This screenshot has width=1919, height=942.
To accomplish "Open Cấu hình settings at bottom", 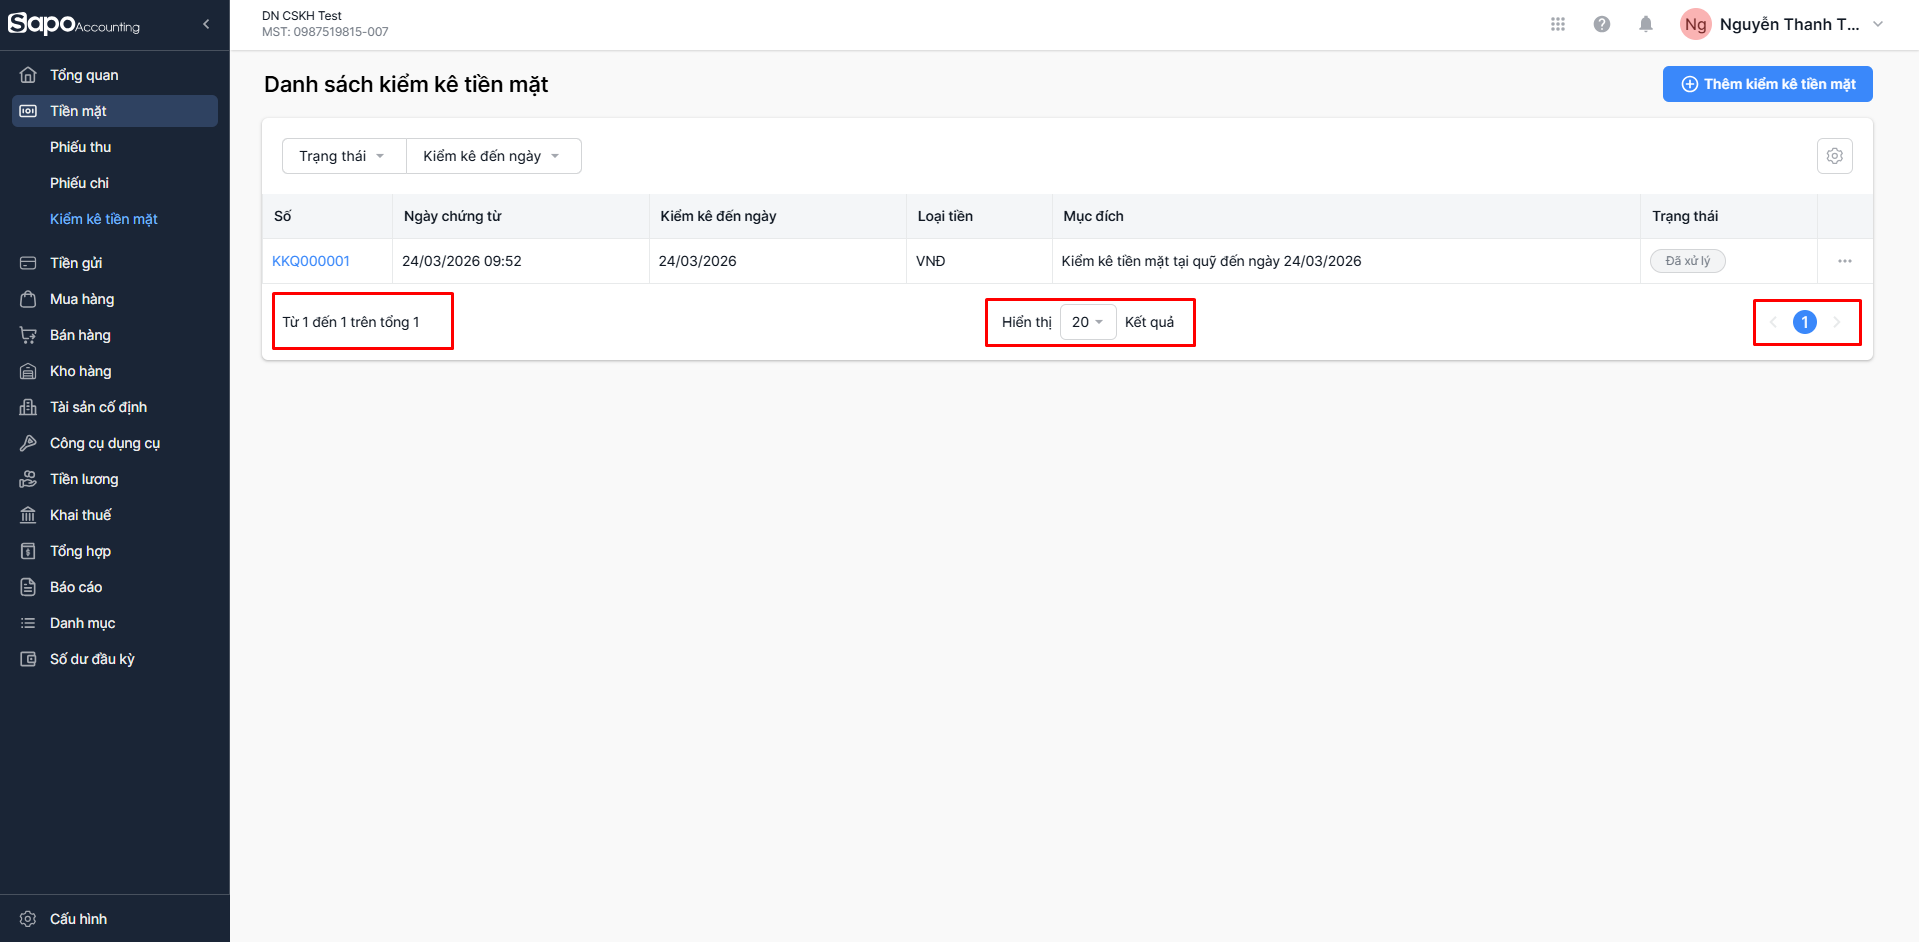I will 78,919.
